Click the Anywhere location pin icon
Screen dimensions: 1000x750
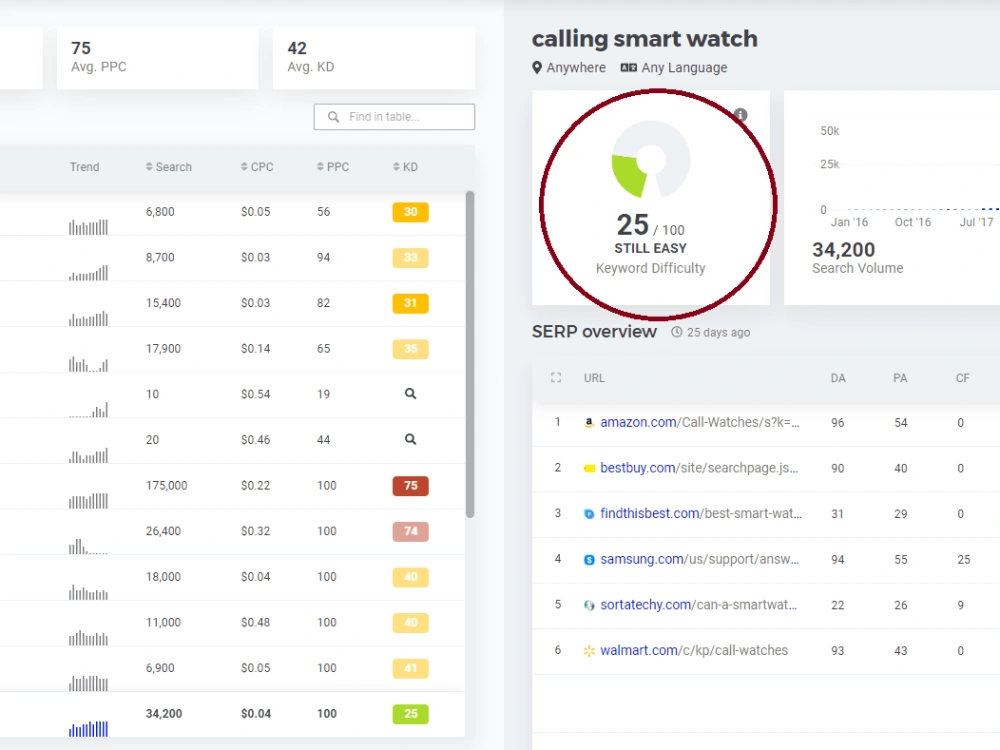[x=537, y=68]
